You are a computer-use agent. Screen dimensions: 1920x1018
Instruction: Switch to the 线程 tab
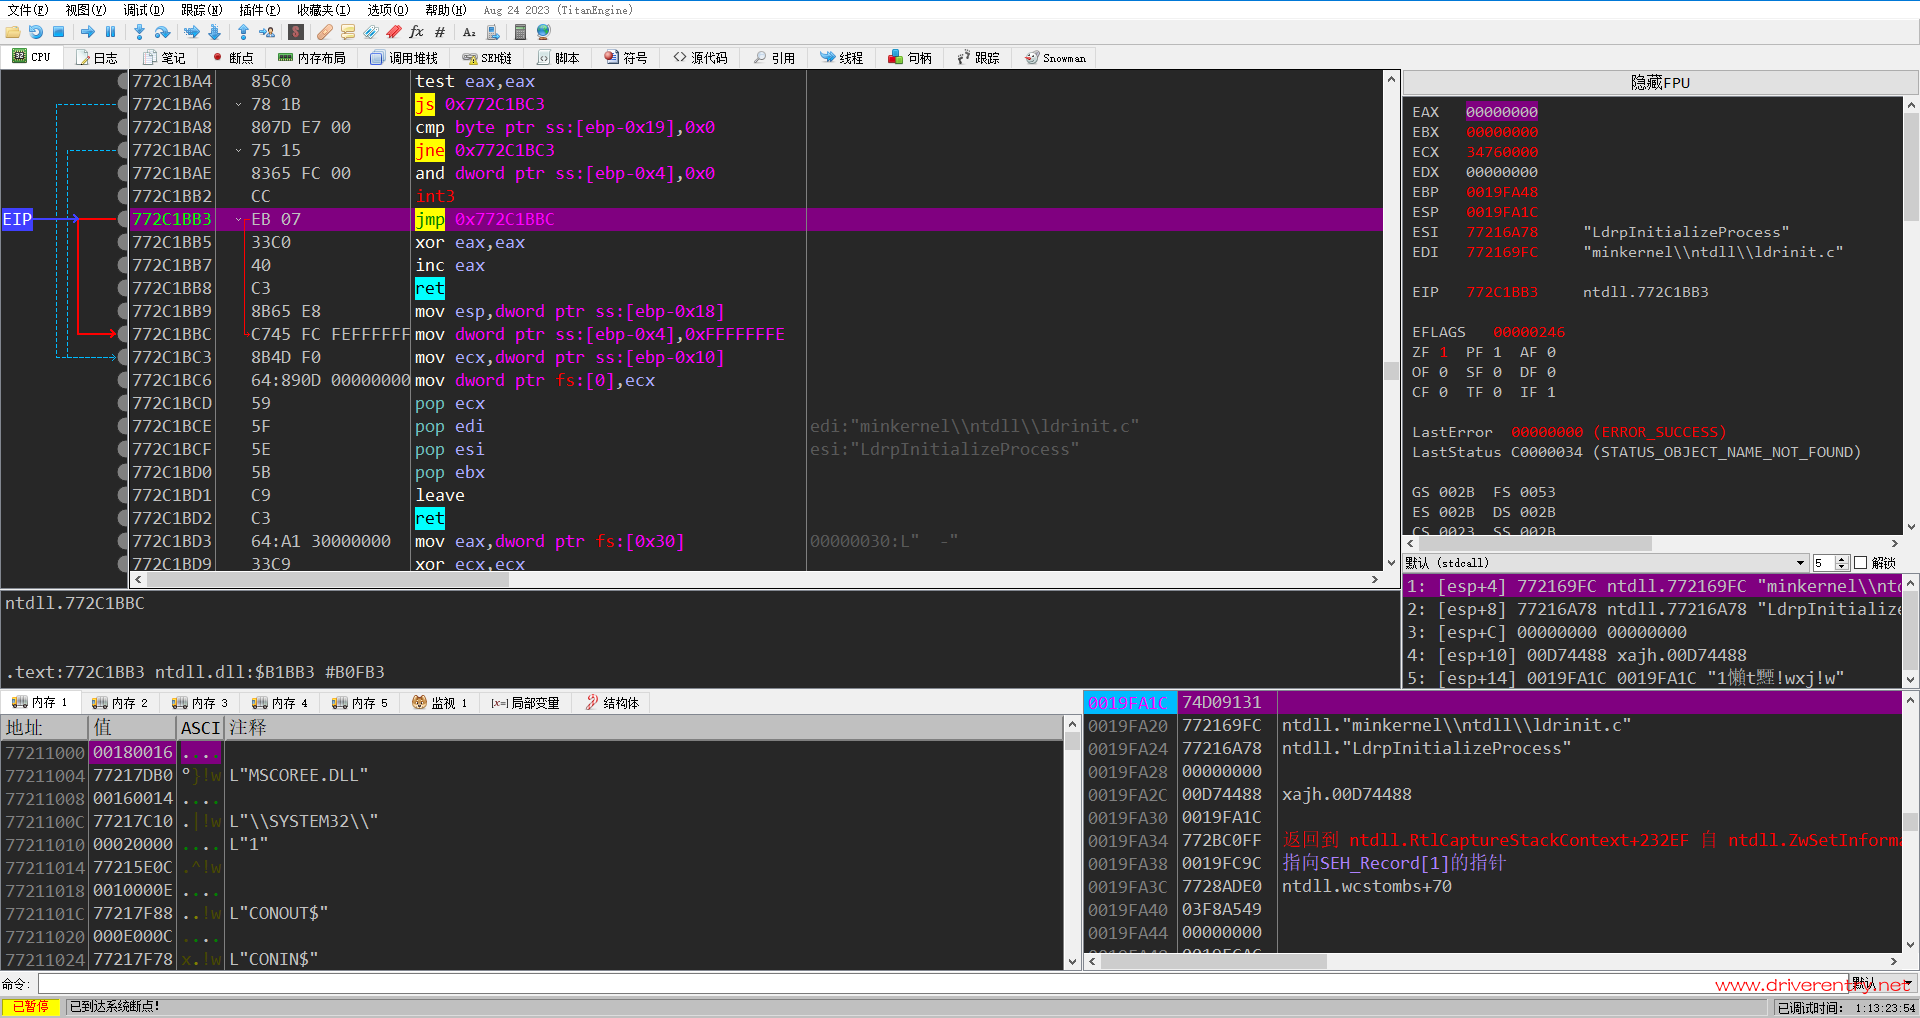coord(842,58)
